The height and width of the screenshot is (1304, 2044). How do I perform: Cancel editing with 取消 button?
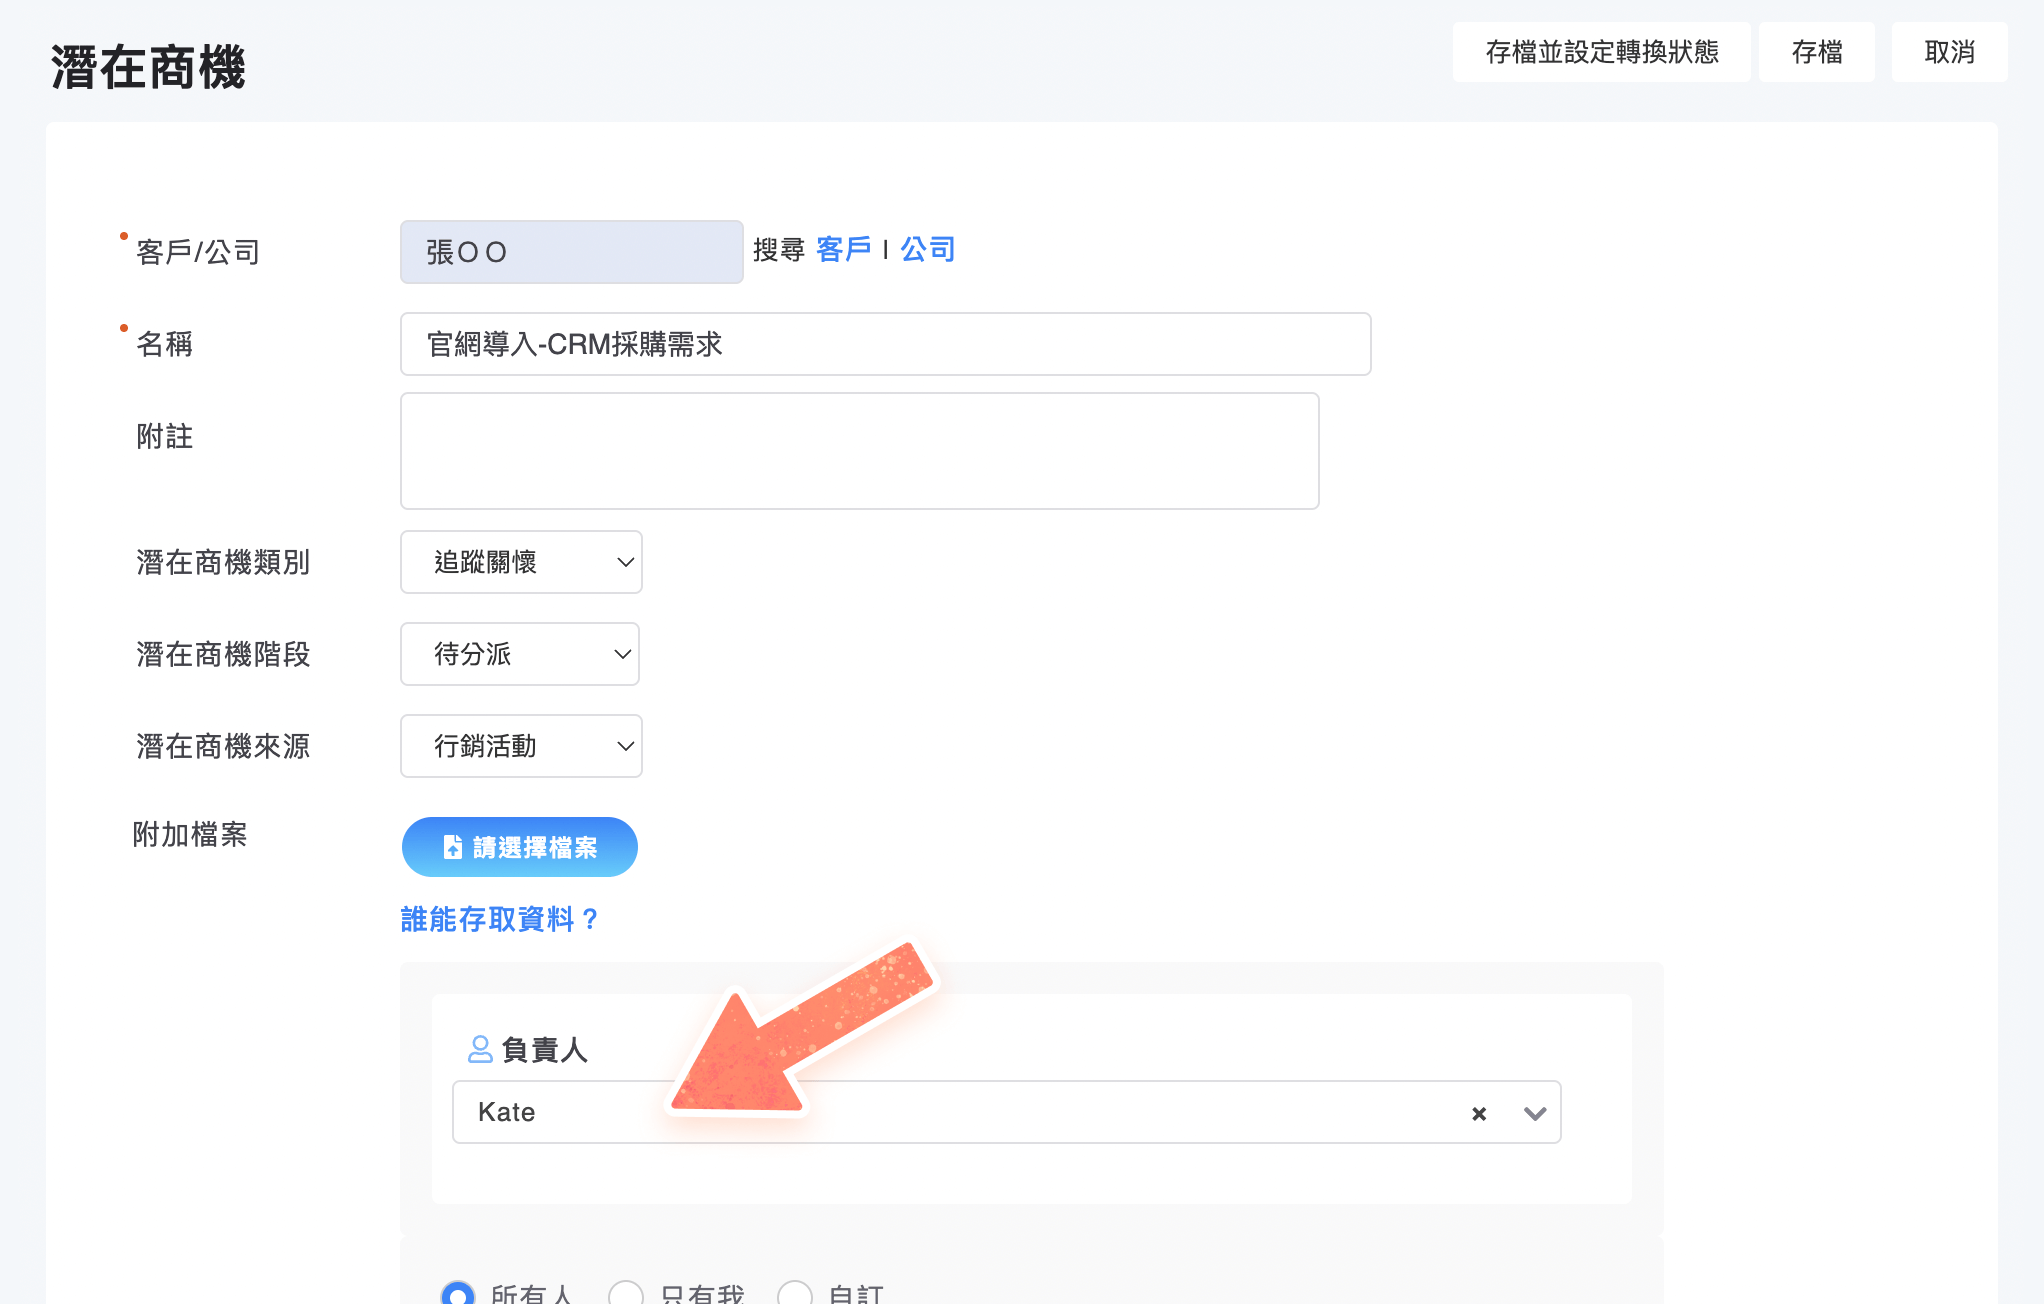[1949, 52]
